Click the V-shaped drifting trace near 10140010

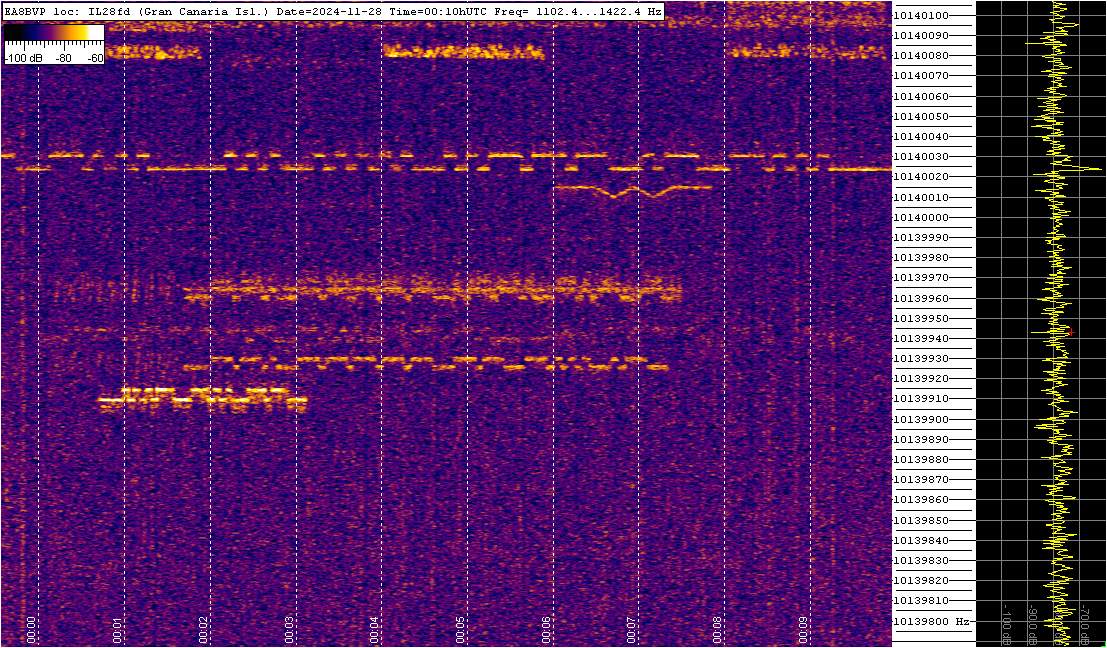[x=632, y=190]
